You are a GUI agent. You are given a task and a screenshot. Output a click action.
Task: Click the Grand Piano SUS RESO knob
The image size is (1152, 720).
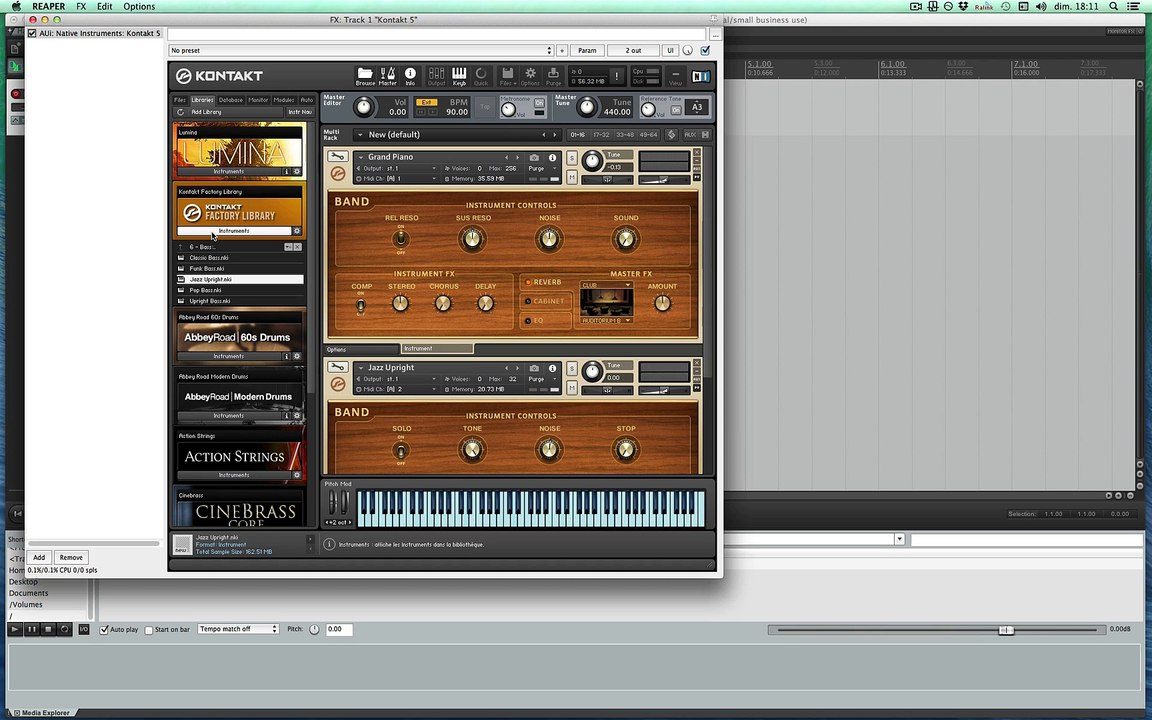472,239
